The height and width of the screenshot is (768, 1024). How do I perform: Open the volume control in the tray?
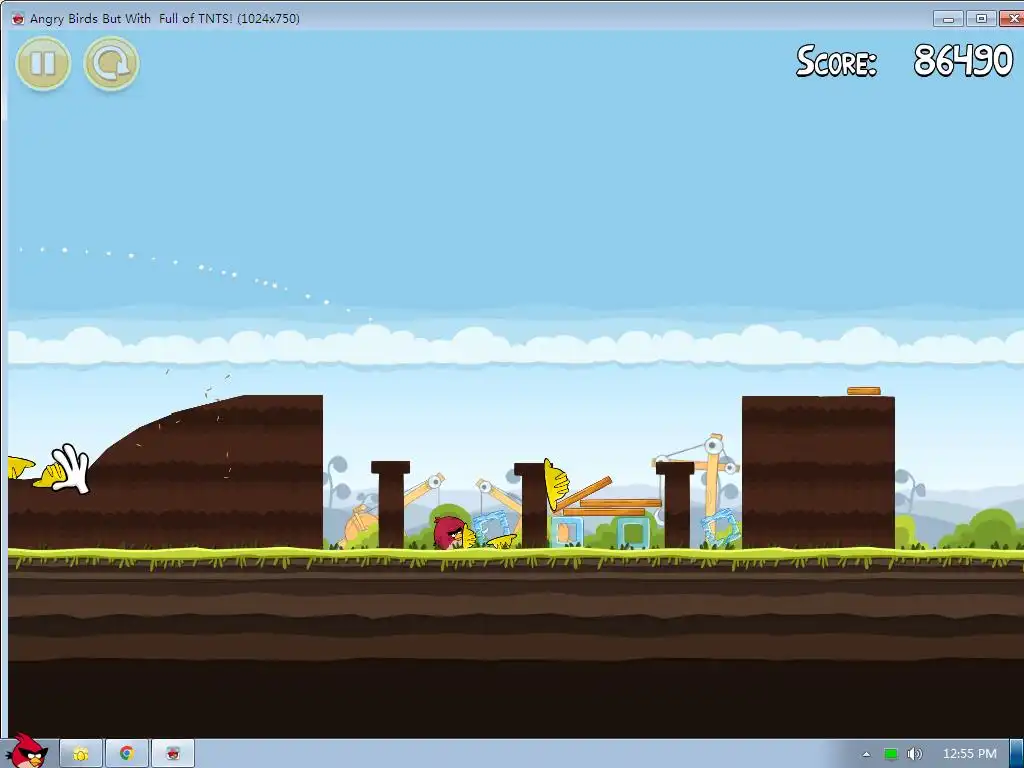(x=915, y=754)
